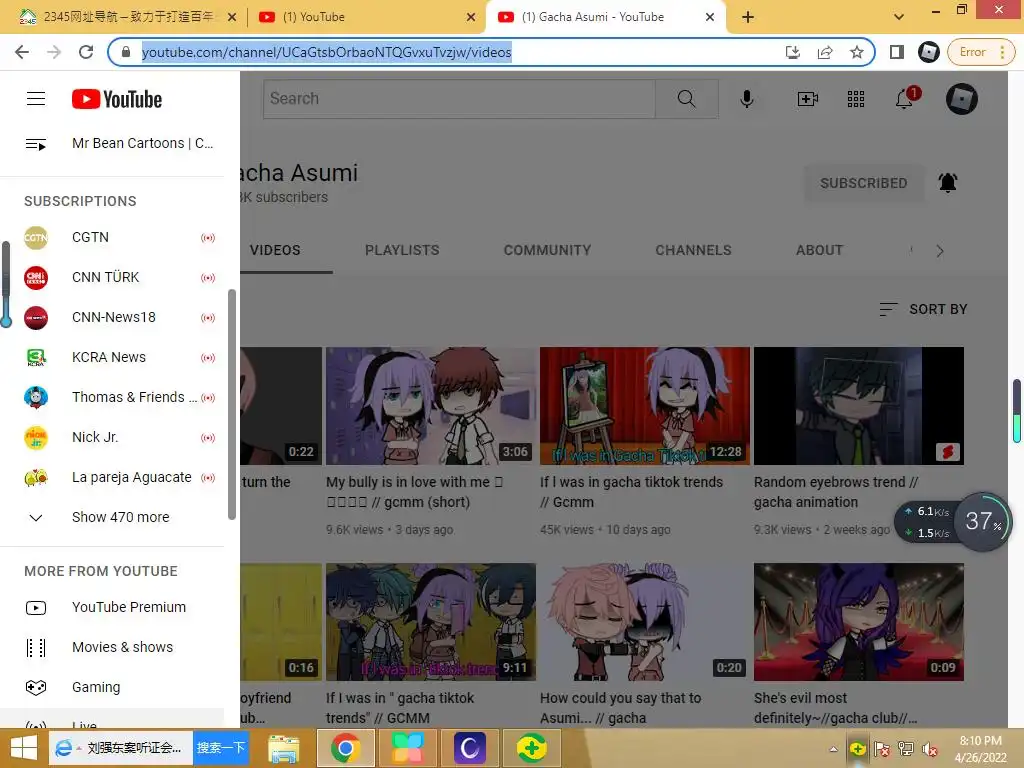
Task: Click the sidebar vertical scrollbar
Action: point(231,405)
